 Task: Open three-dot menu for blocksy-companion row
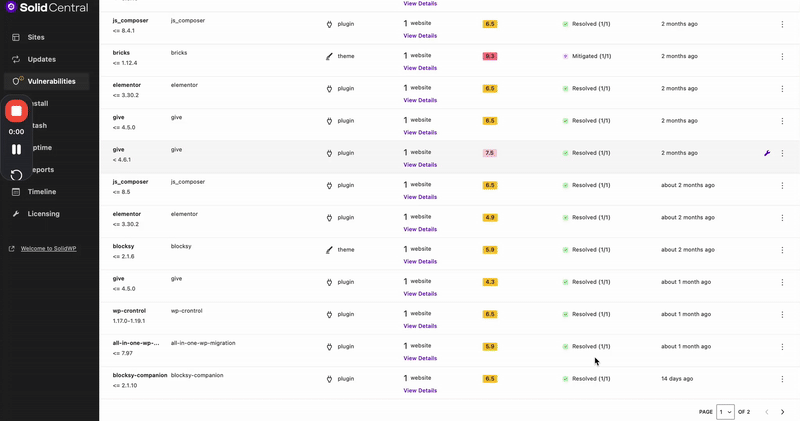[x=782, y=379]
